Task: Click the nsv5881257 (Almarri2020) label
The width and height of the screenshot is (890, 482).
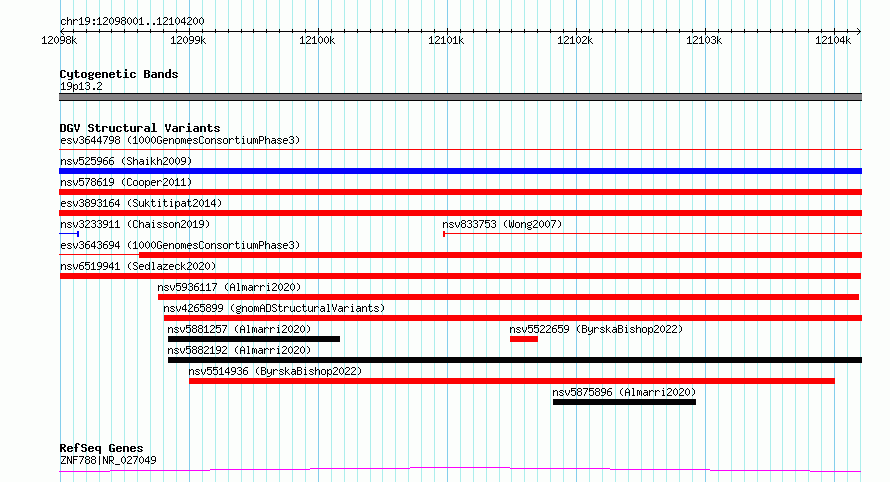Action: click(239, 329)
